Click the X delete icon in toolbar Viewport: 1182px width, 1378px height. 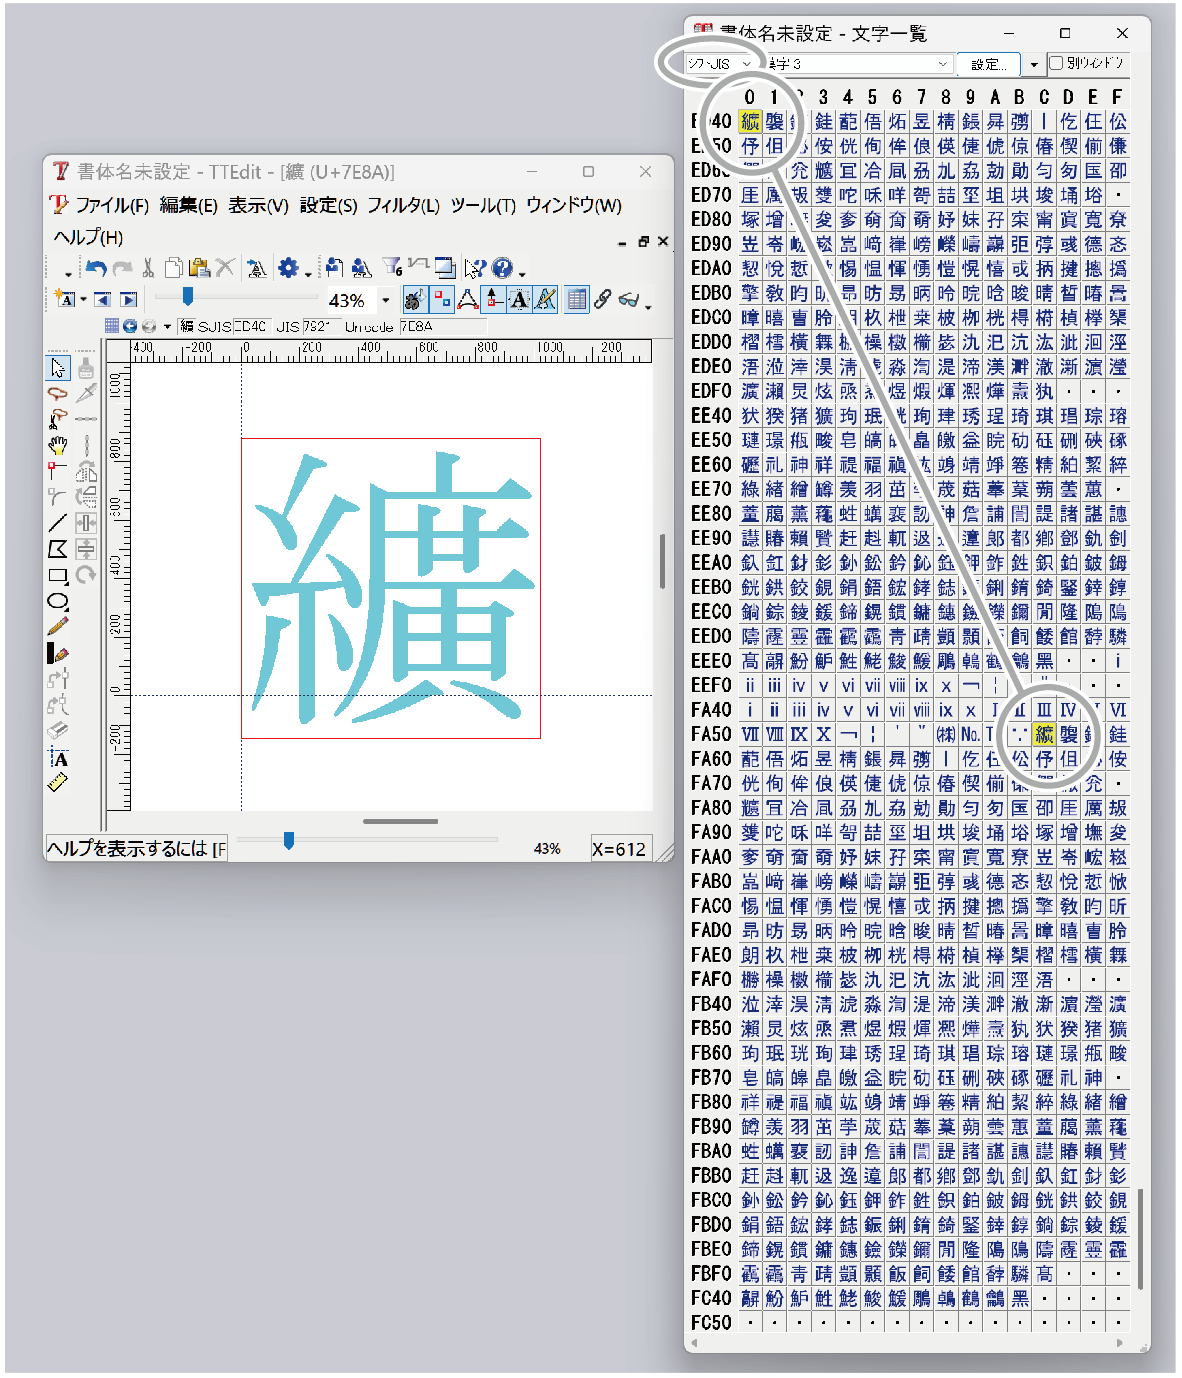[x=225, y=268]
